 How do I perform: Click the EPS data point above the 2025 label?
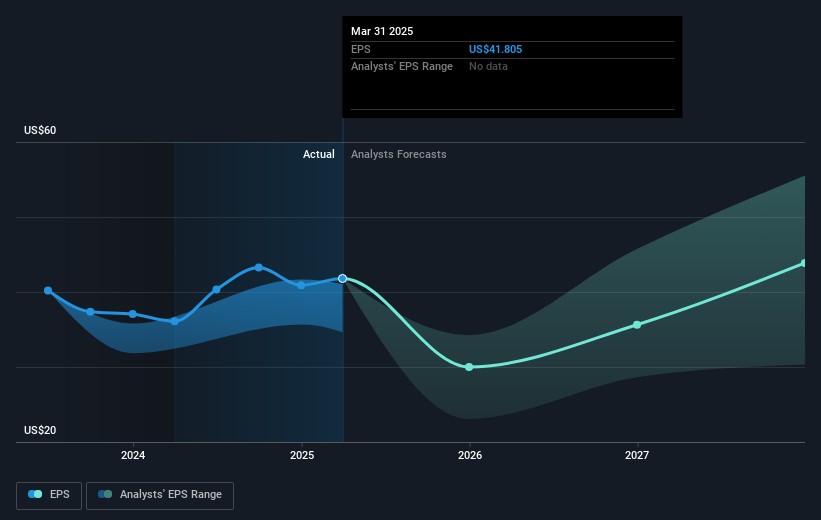301,285
